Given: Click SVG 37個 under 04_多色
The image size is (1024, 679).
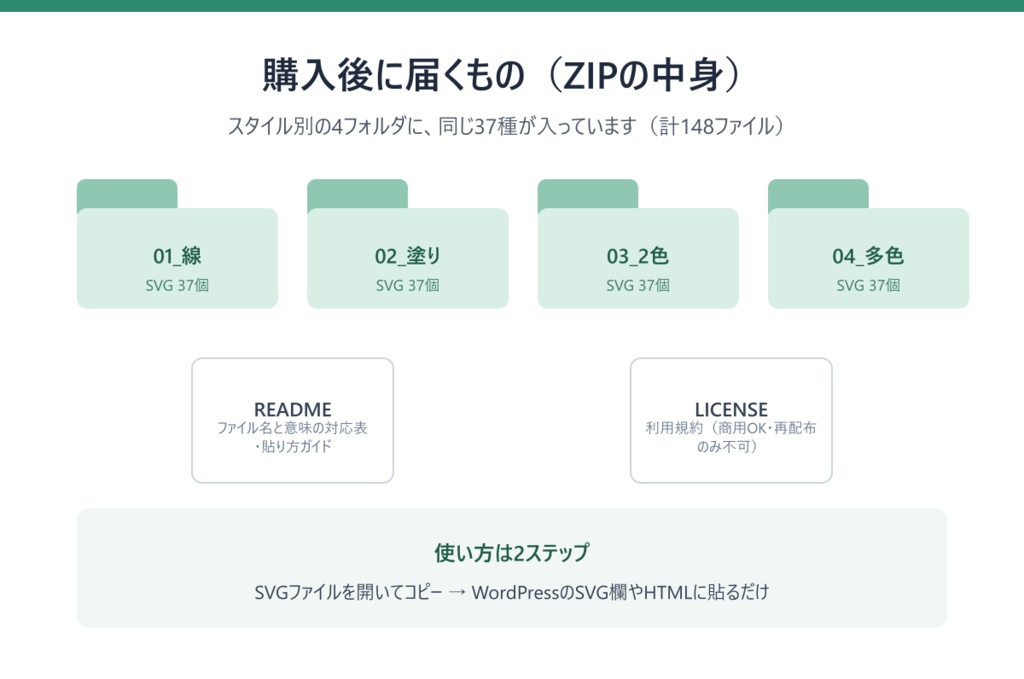Looking at the screenshot, I should (x=869, y=285).
